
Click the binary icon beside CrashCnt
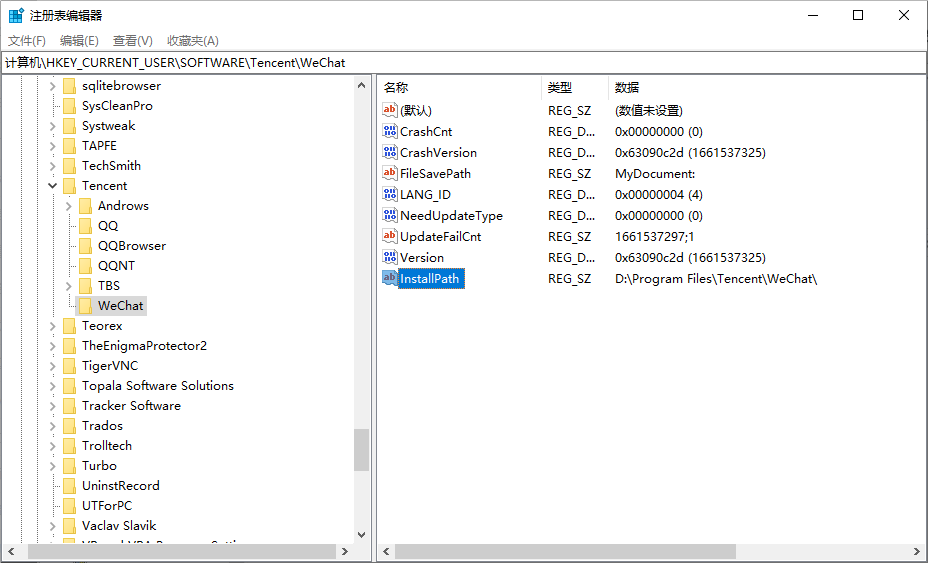click(x=390, y=132)
